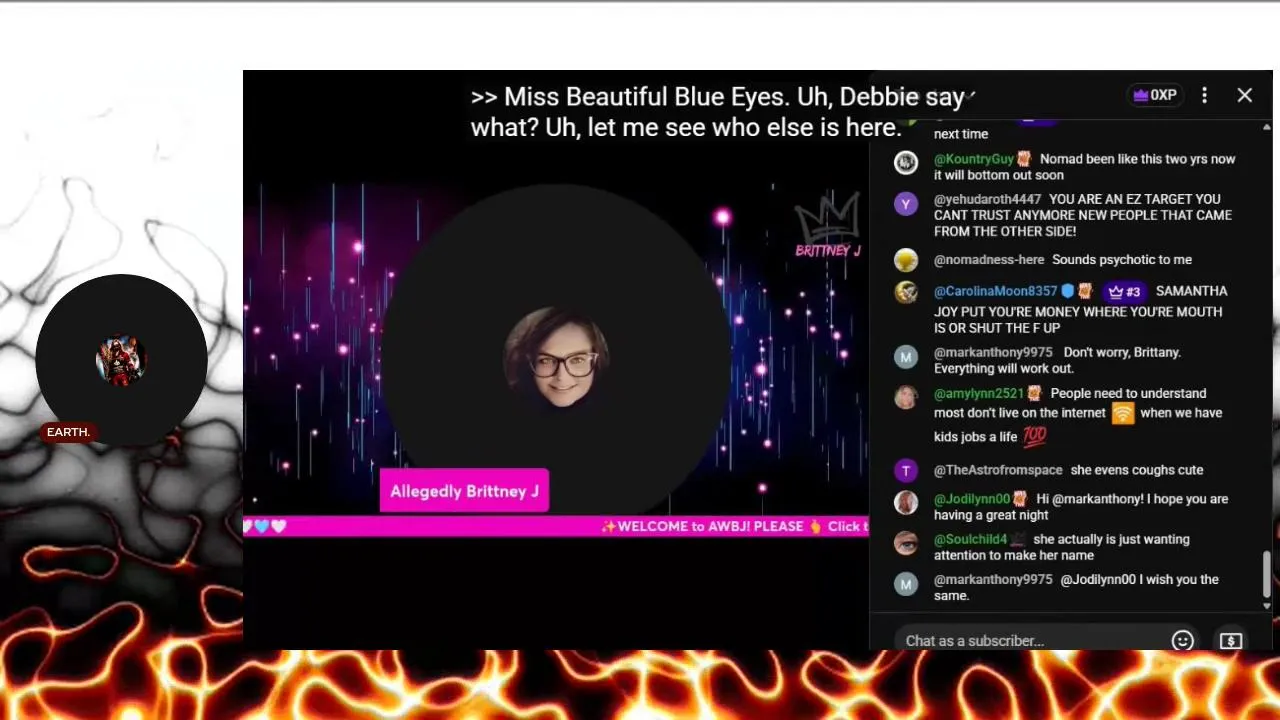
Task: Open @TheAstrofromspace purple T avatar
Action: (x=906, y=471)
